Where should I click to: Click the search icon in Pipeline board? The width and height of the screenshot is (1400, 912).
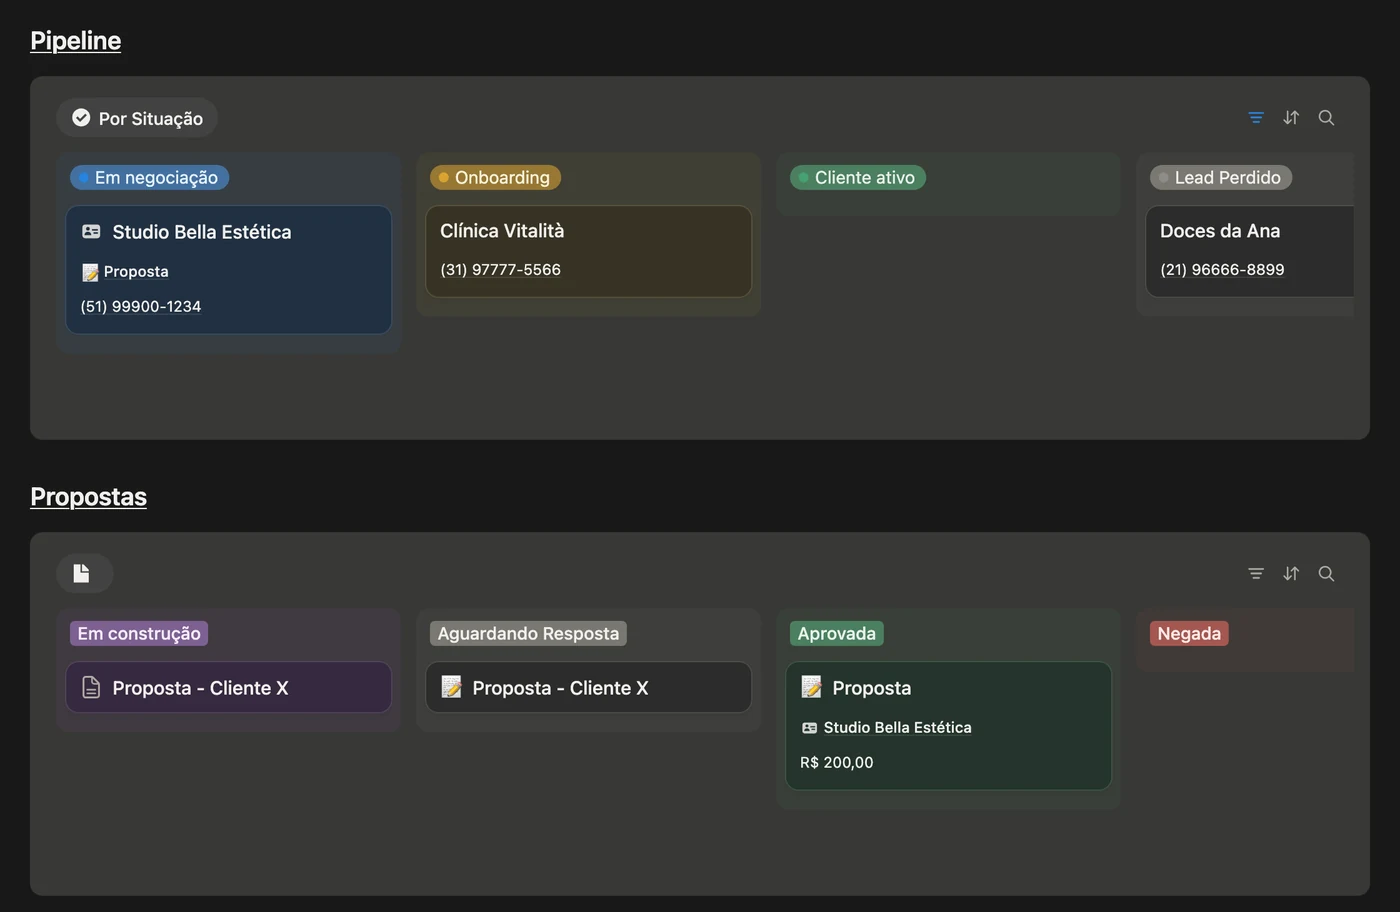coord(1326,118)
